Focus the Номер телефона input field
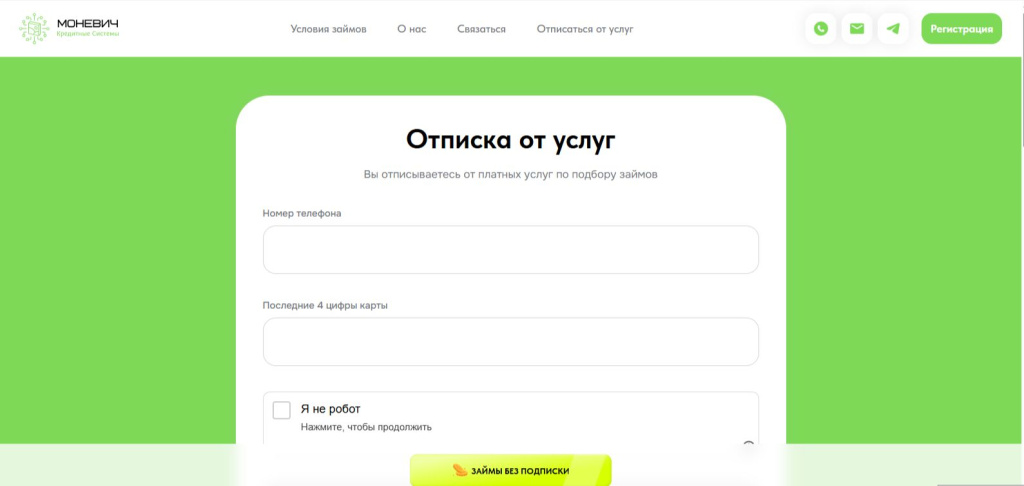The image size is (1024, 486). [511, 250]
